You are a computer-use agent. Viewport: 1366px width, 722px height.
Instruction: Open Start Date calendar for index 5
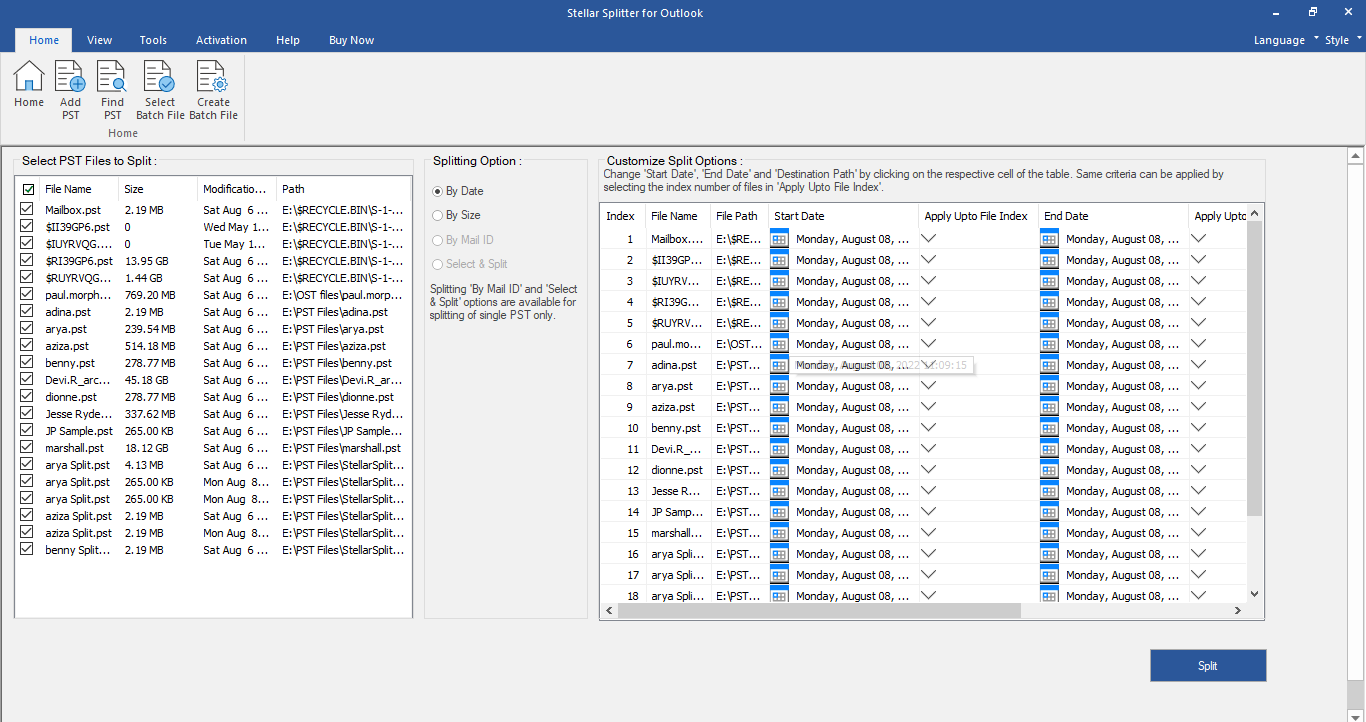(780, 323)
